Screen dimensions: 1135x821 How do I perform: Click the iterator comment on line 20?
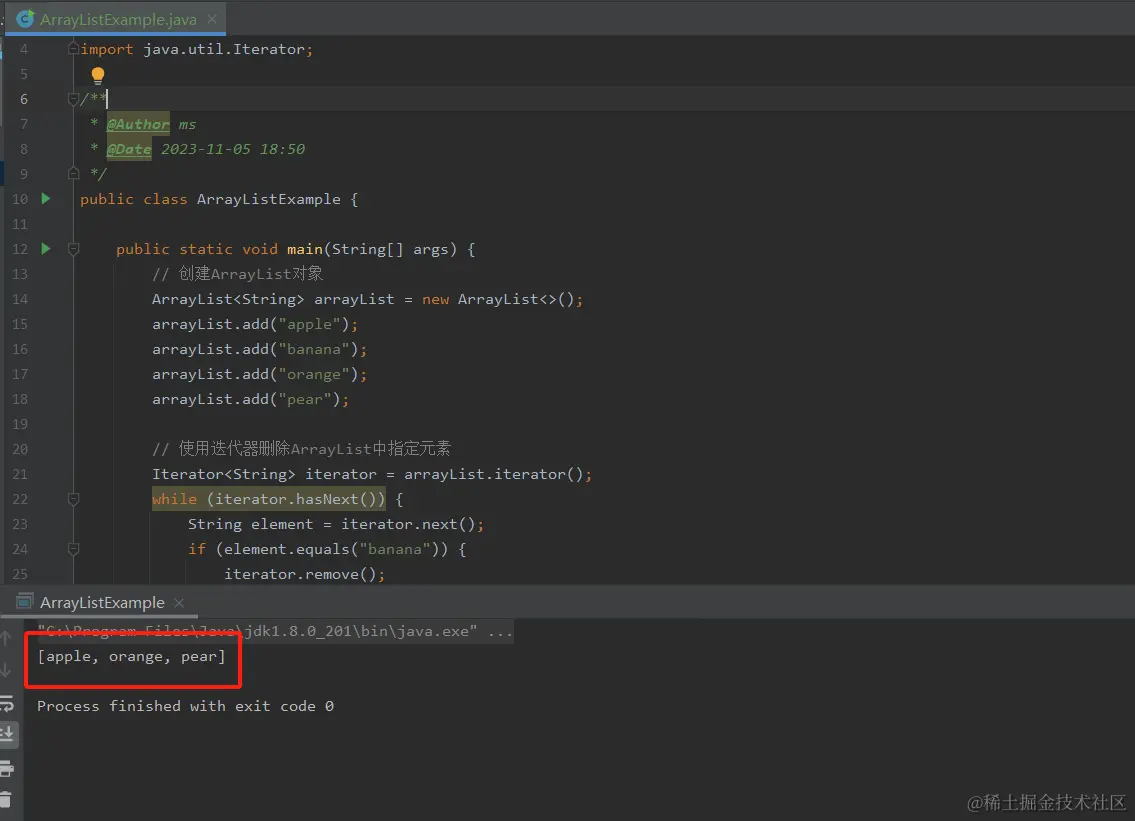[x=301, y=449]
